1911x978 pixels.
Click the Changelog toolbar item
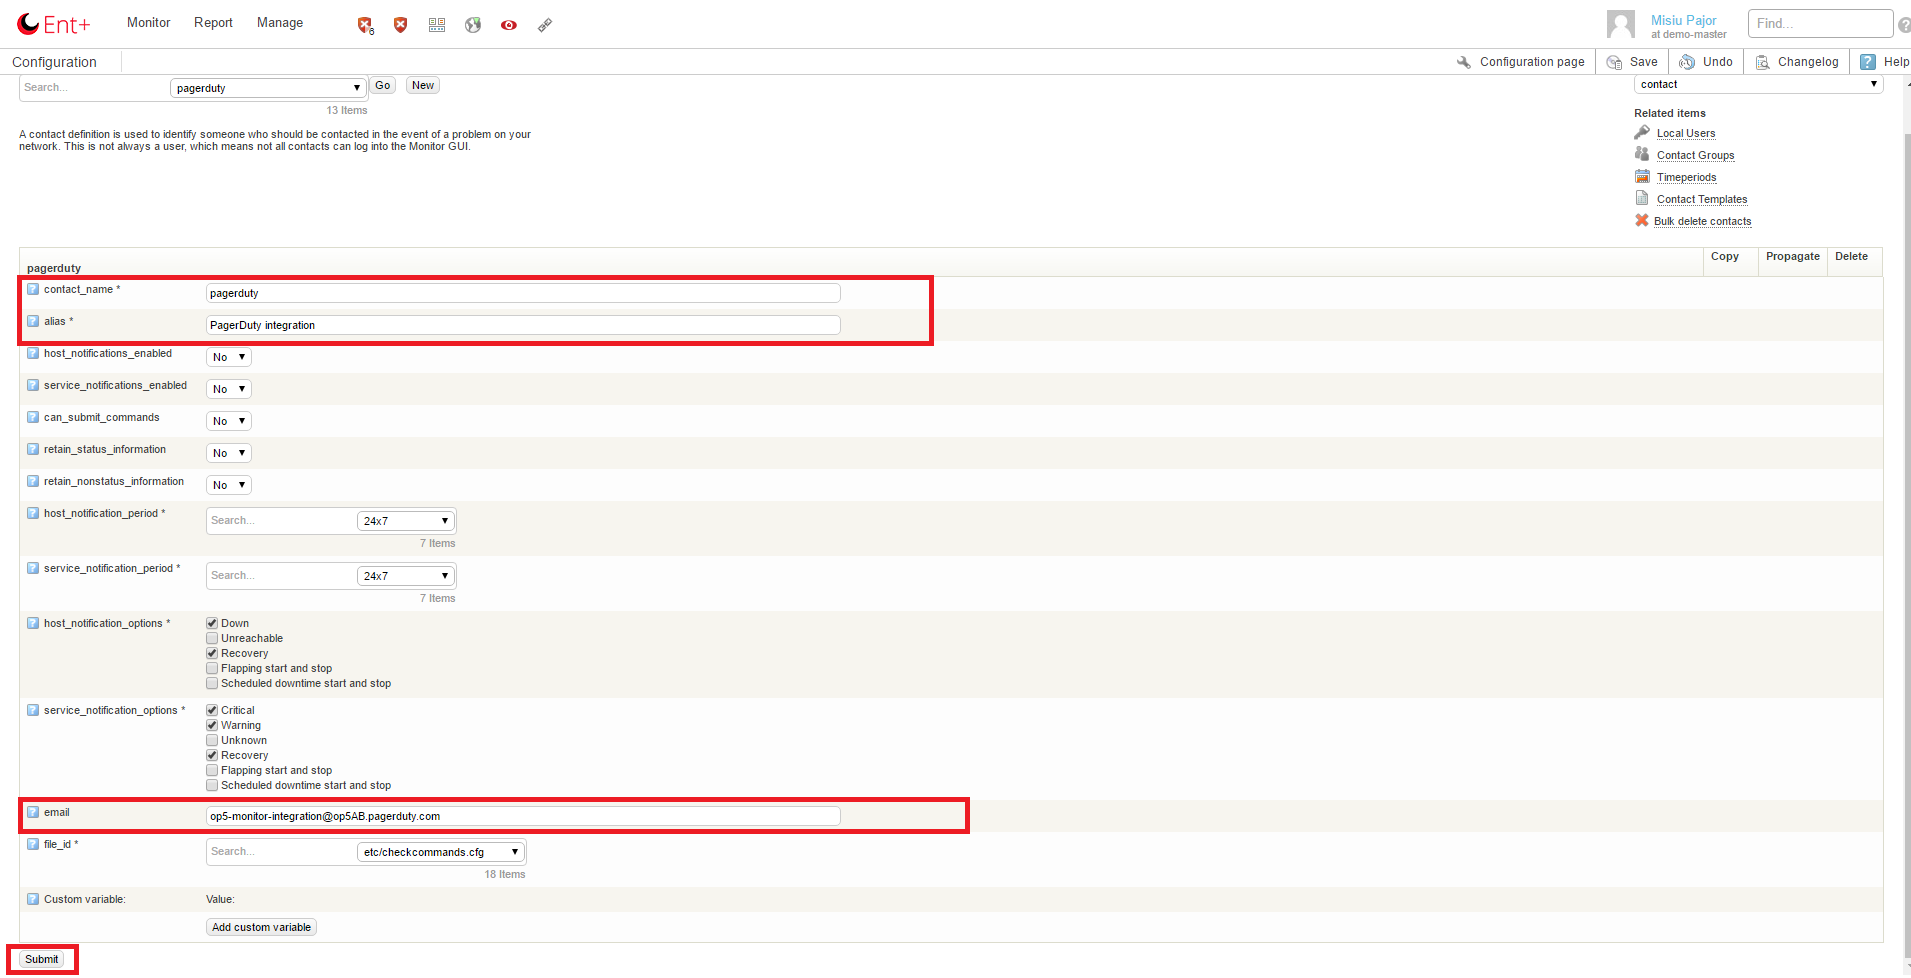tap(1796, 62)
